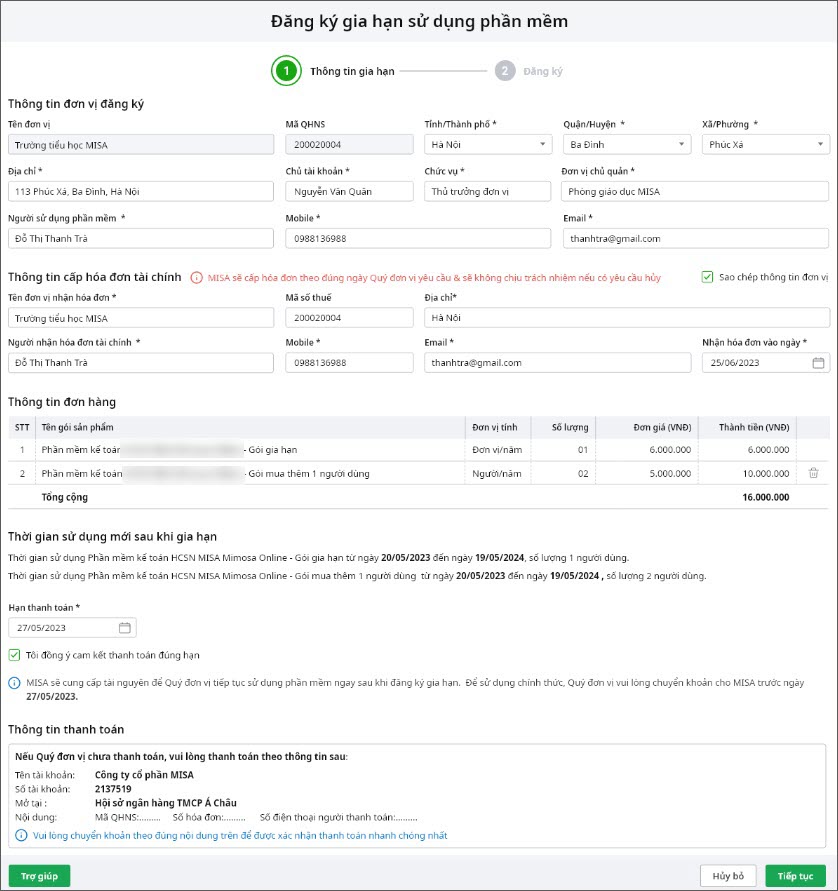This screenshot has width=838, height=891.
Task: Click the Đơn vị/năm unit cell
Action: [x=497, y=449]
